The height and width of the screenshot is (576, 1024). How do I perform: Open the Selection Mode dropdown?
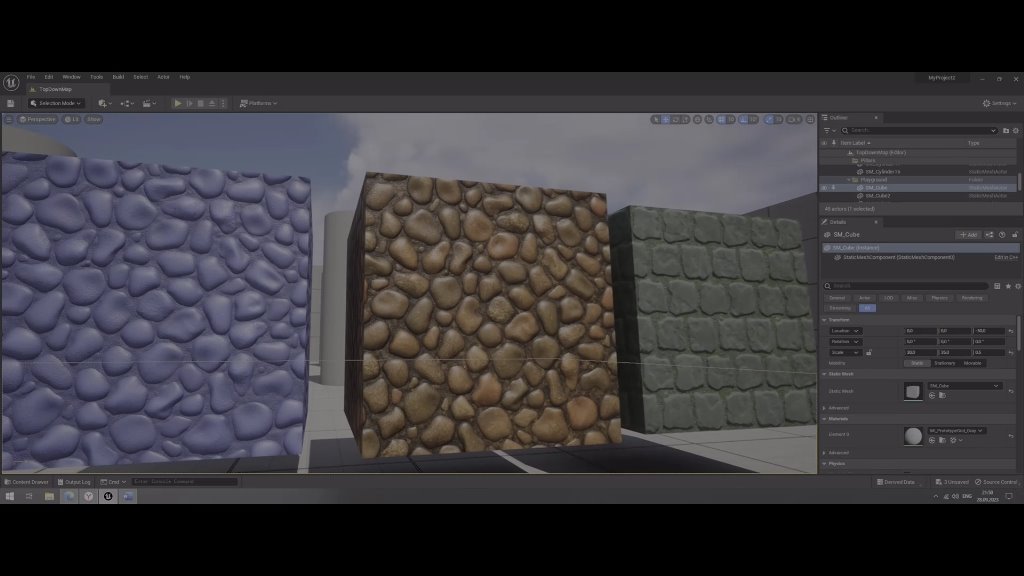coord(56,103)
